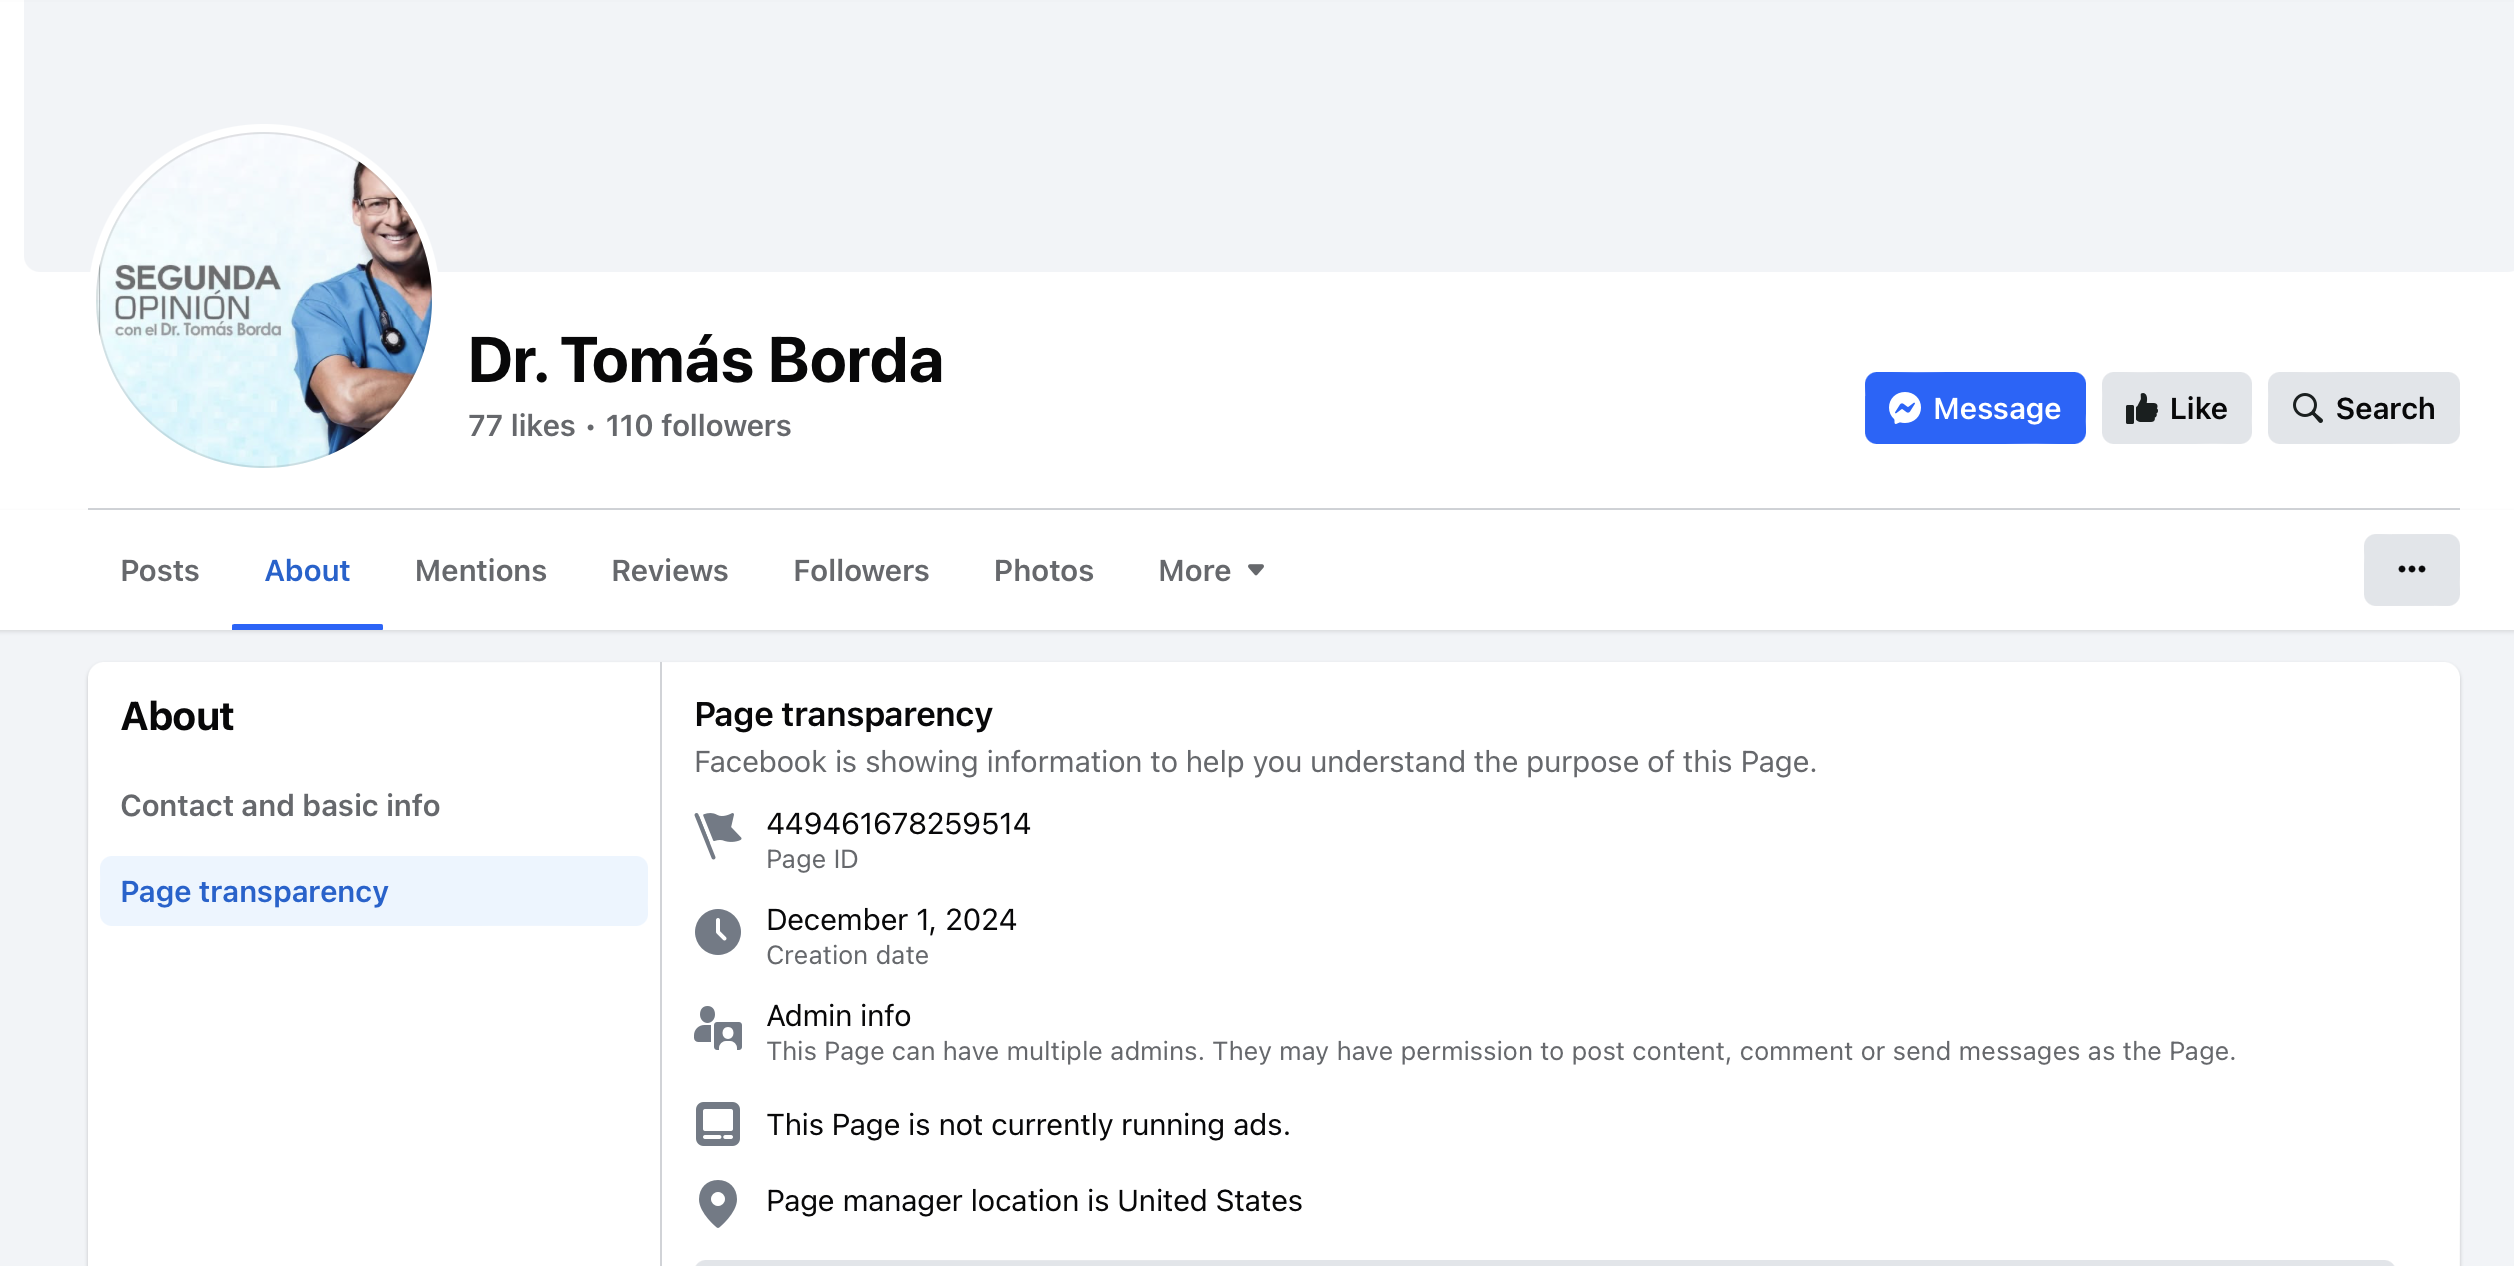
Task: Go to the Mentions tab
Action: click(480, 571)
